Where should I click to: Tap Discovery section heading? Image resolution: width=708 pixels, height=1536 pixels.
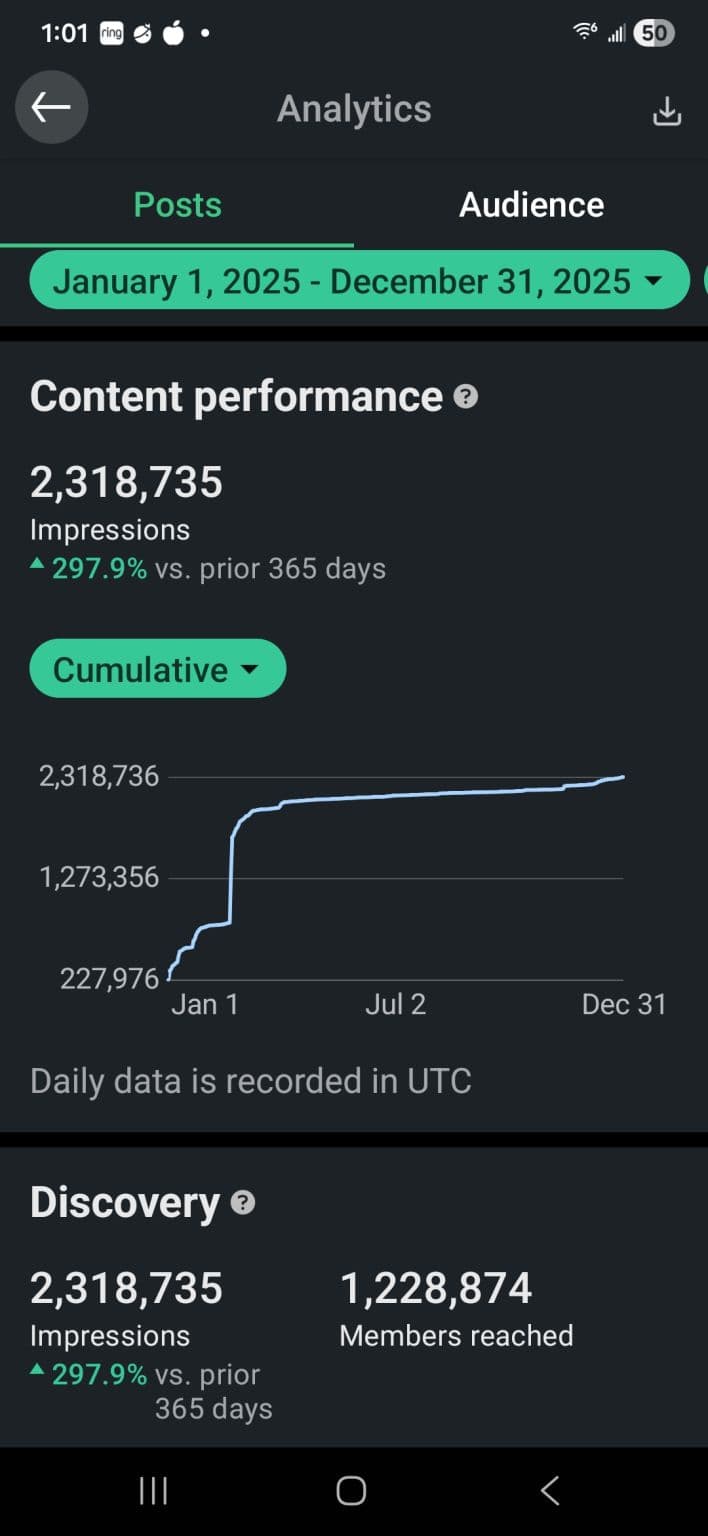[x=124, y=1203]
